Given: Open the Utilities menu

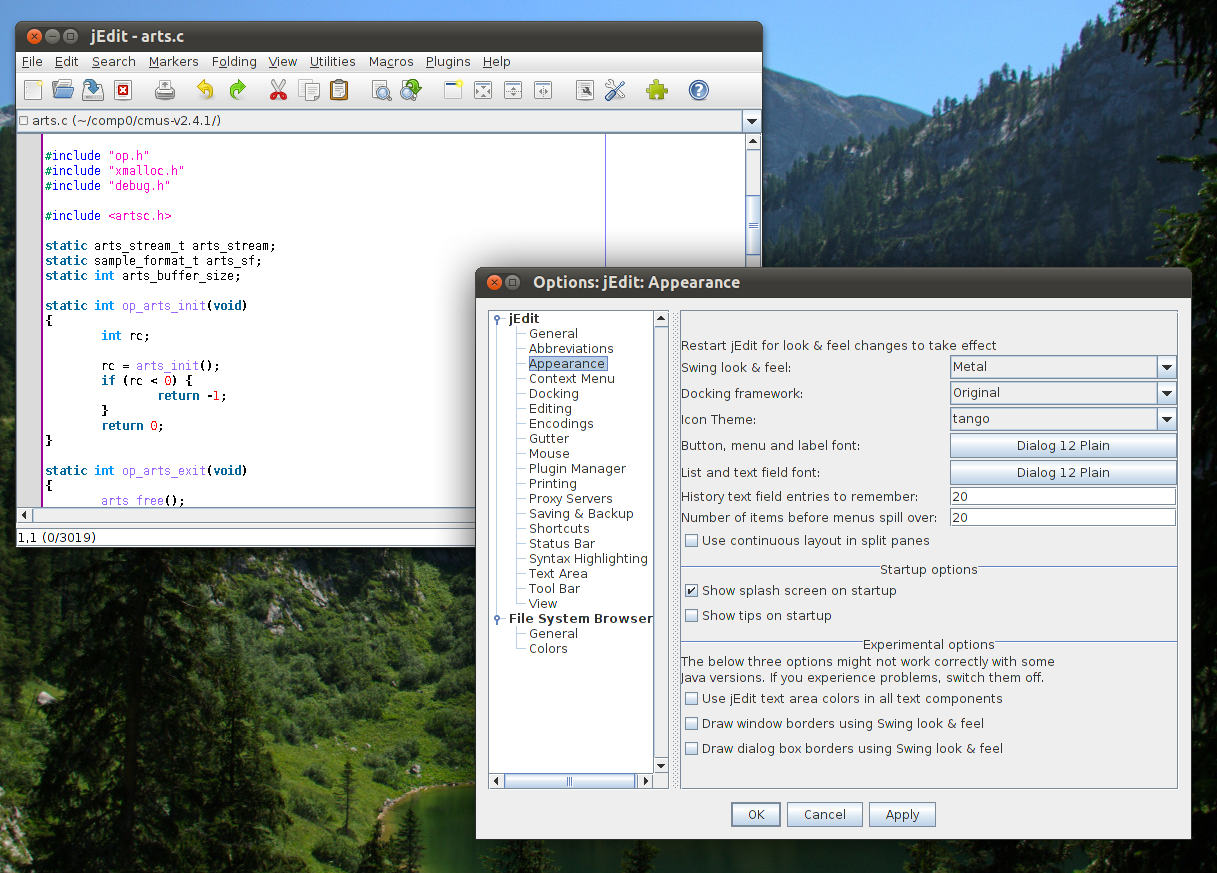Looking at the screenshot, I should pyautogui.click(x=333, y=62).
